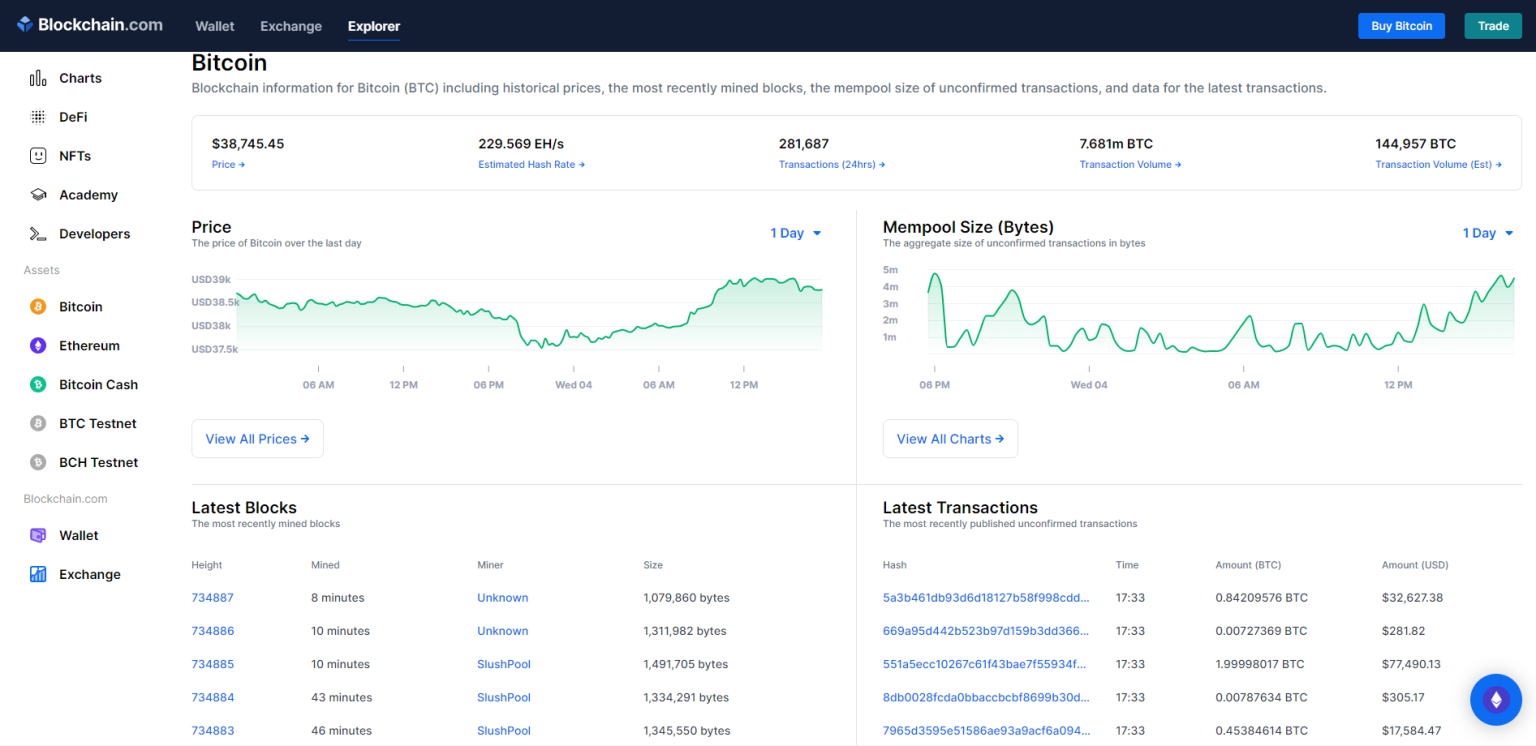The image size is (1536, 746).
Task: Select the Wallet icon under Blockchain.com
Action: pyautogui.click(x=40, y=535)
